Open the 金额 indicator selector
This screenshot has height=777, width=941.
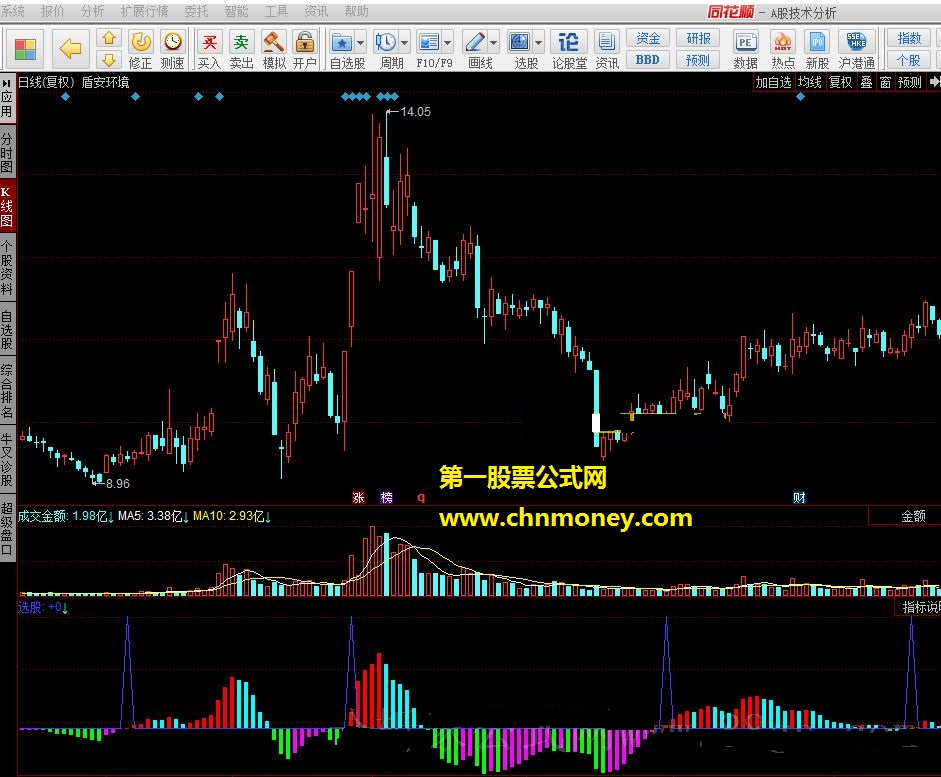tap(905, 516)
